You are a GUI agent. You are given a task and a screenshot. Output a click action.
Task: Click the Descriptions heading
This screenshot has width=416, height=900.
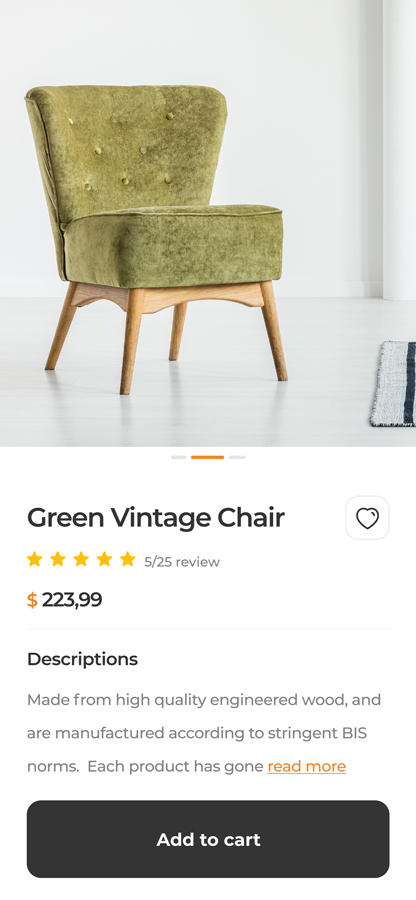pos(82,660)
